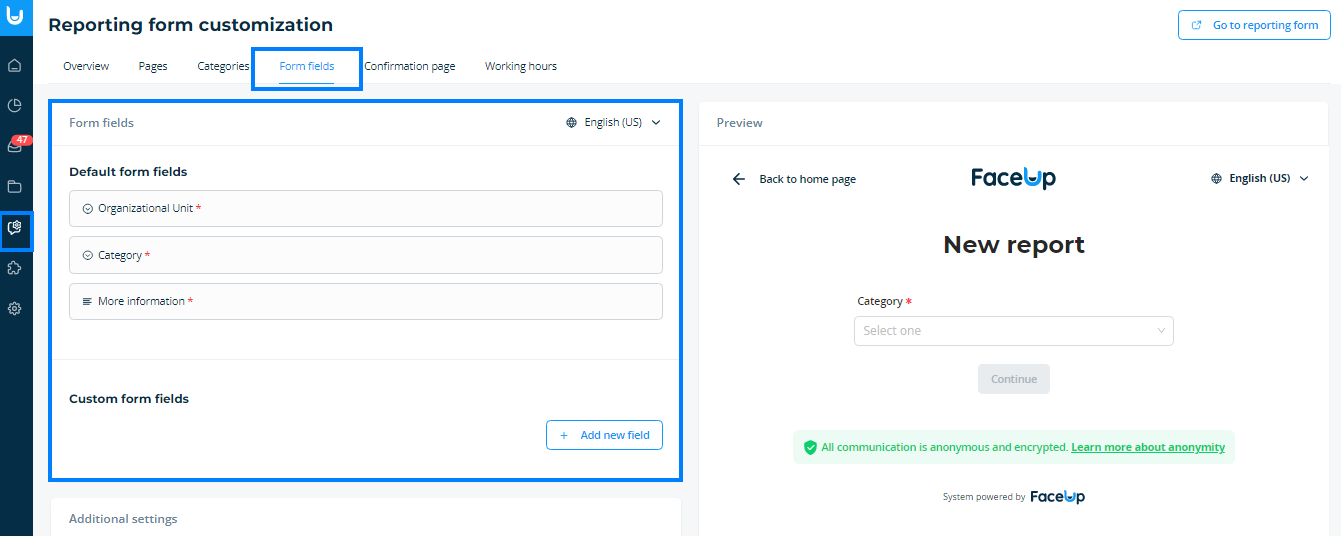Click the FaceUp logo at top left
This screenshot has height=536, width=1341.
[x=15, y=16]
